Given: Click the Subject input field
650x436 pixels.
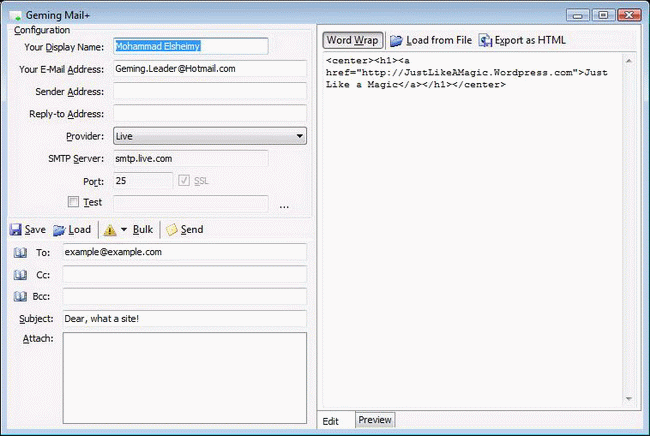Looking at the screenshot, I should pos(184,318).
